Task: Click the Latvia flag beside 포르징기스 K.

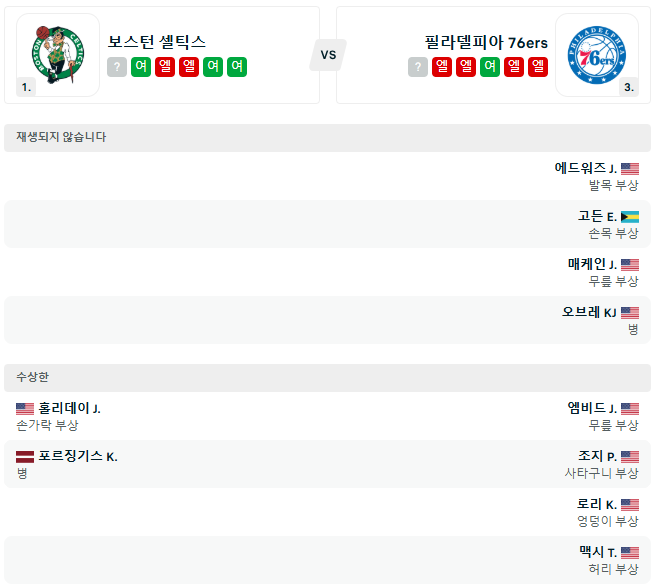Action: [x=25, y=457]
